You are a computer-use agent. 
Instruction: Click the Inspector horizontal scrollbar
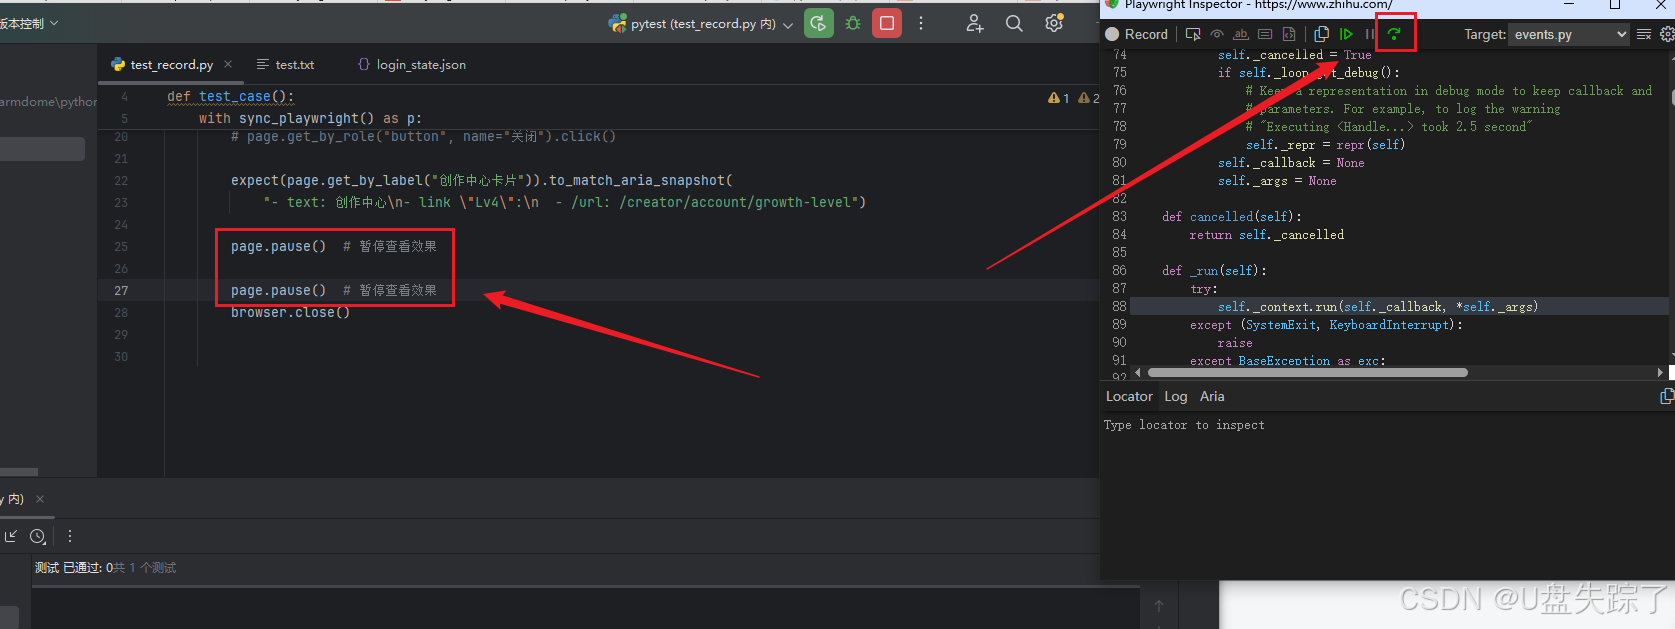click(1308, 372)
